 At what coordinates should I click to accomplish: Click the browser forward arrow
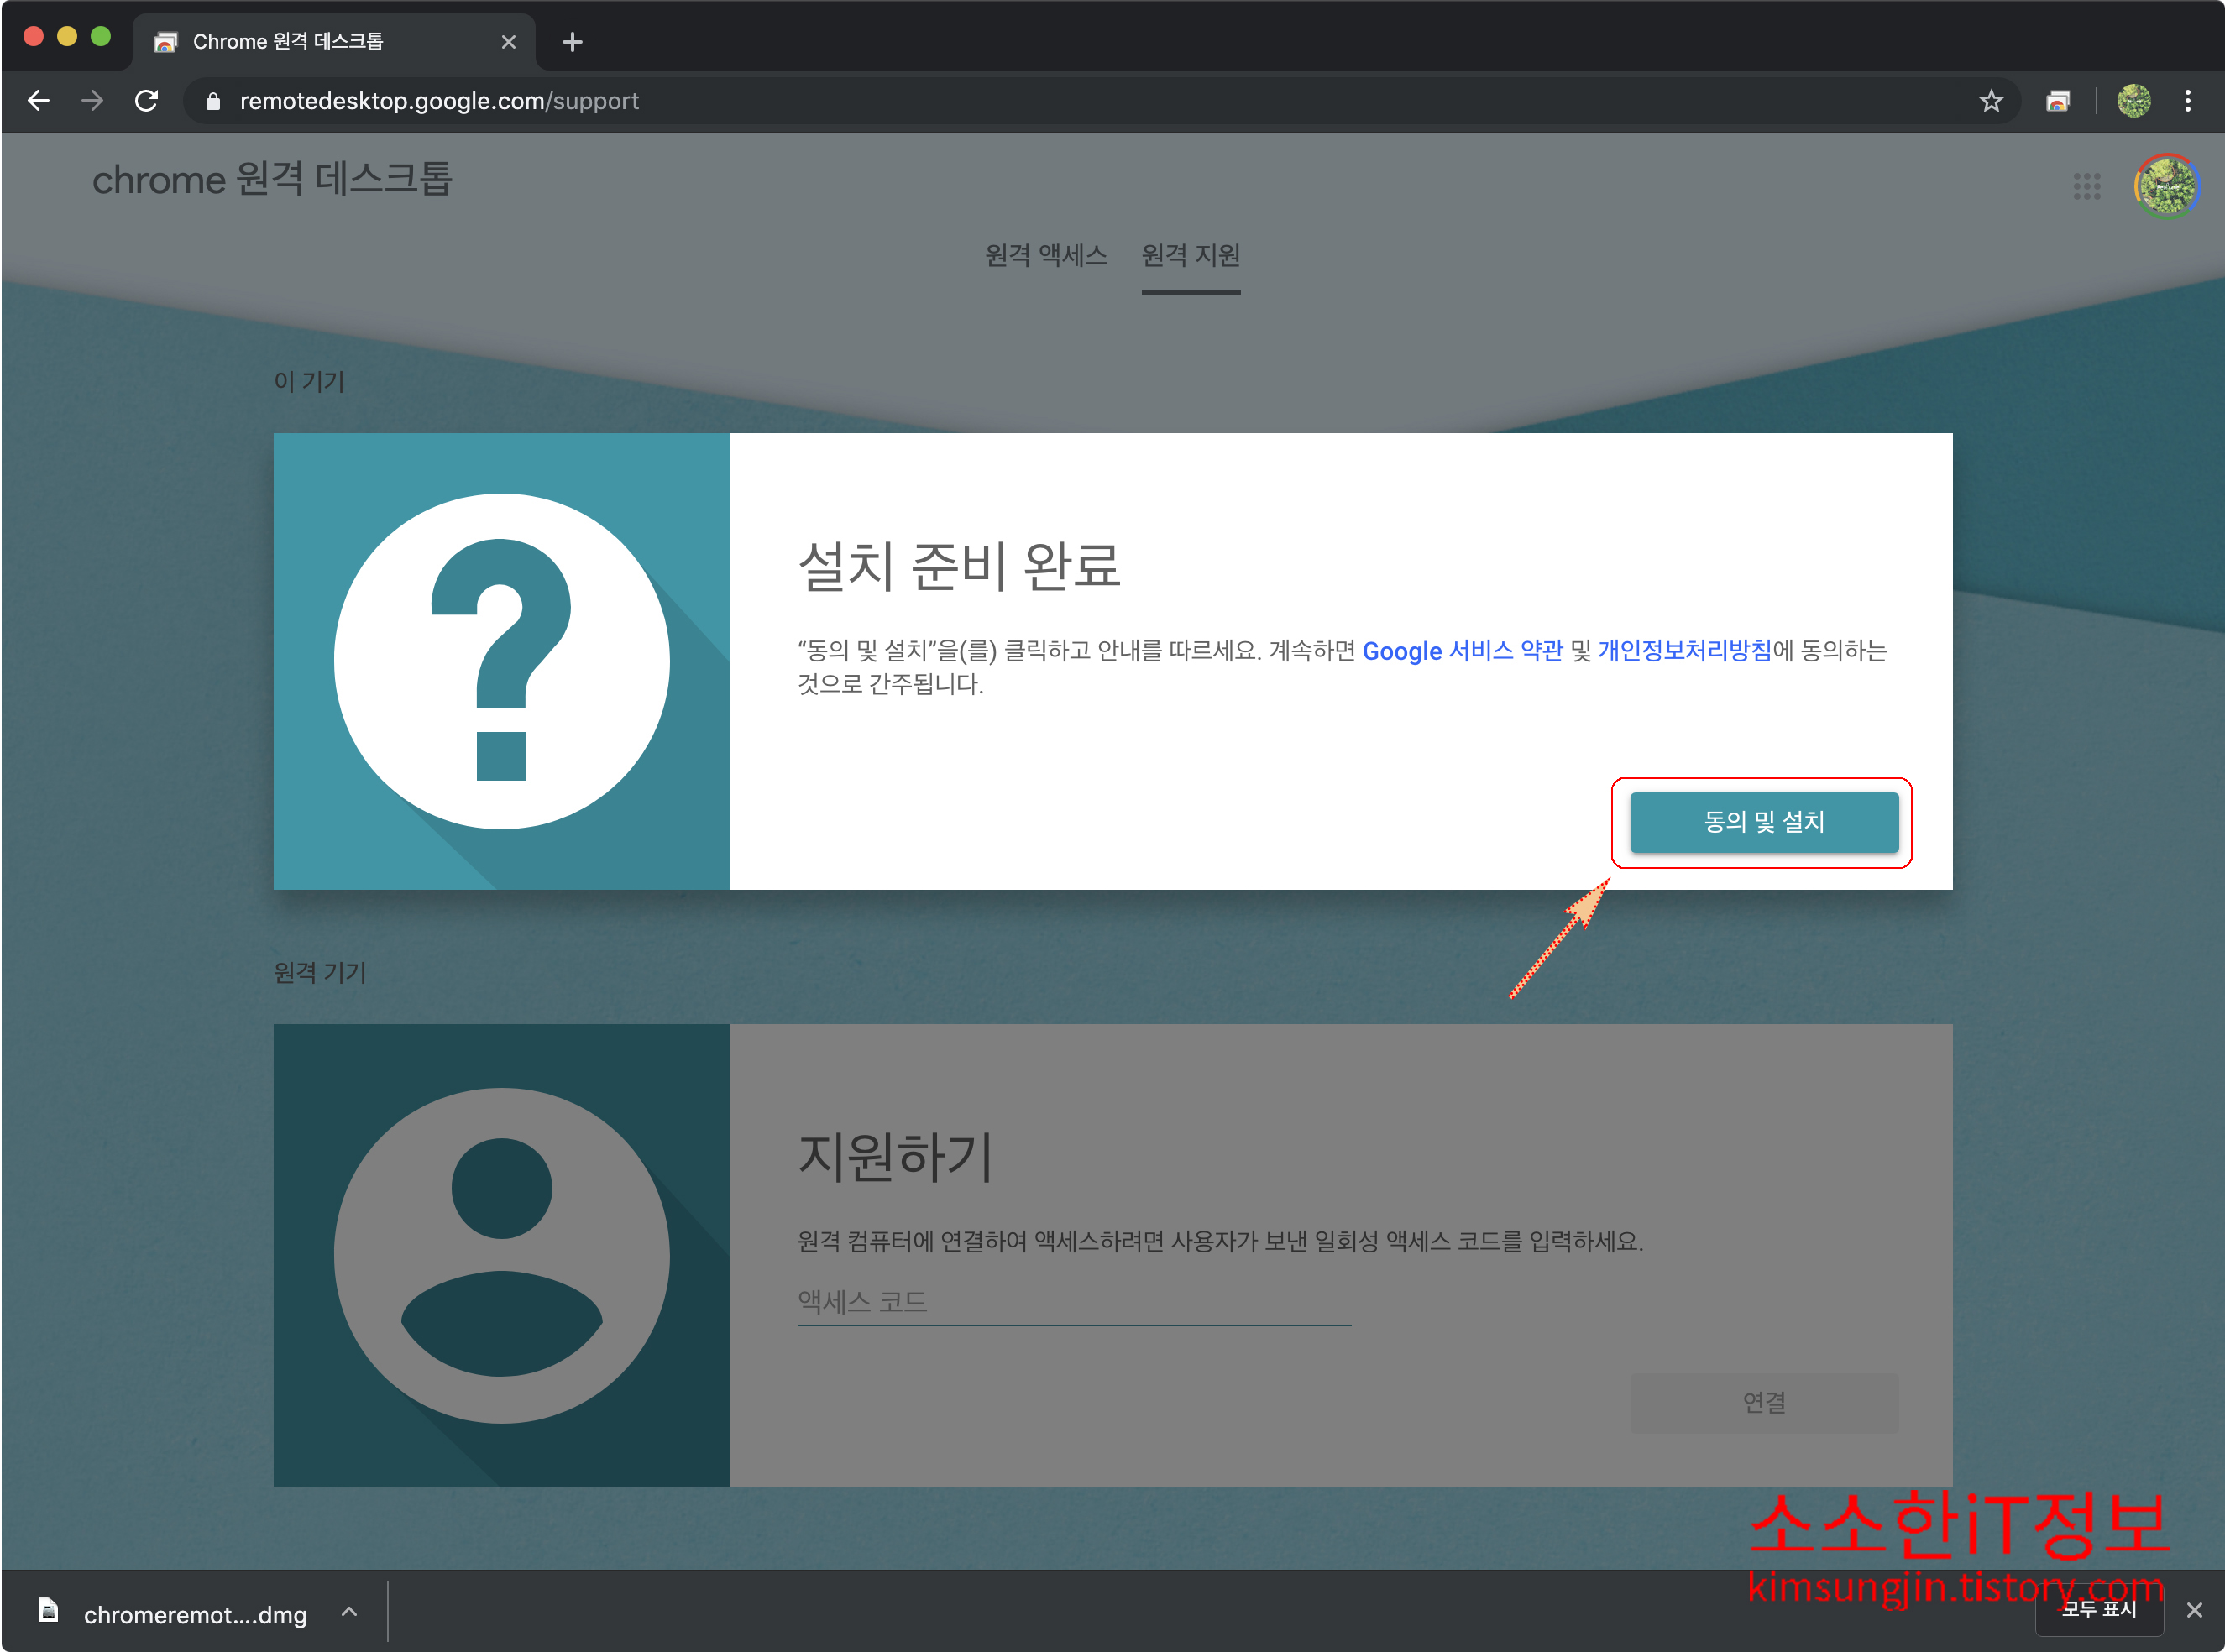point(92,101)
